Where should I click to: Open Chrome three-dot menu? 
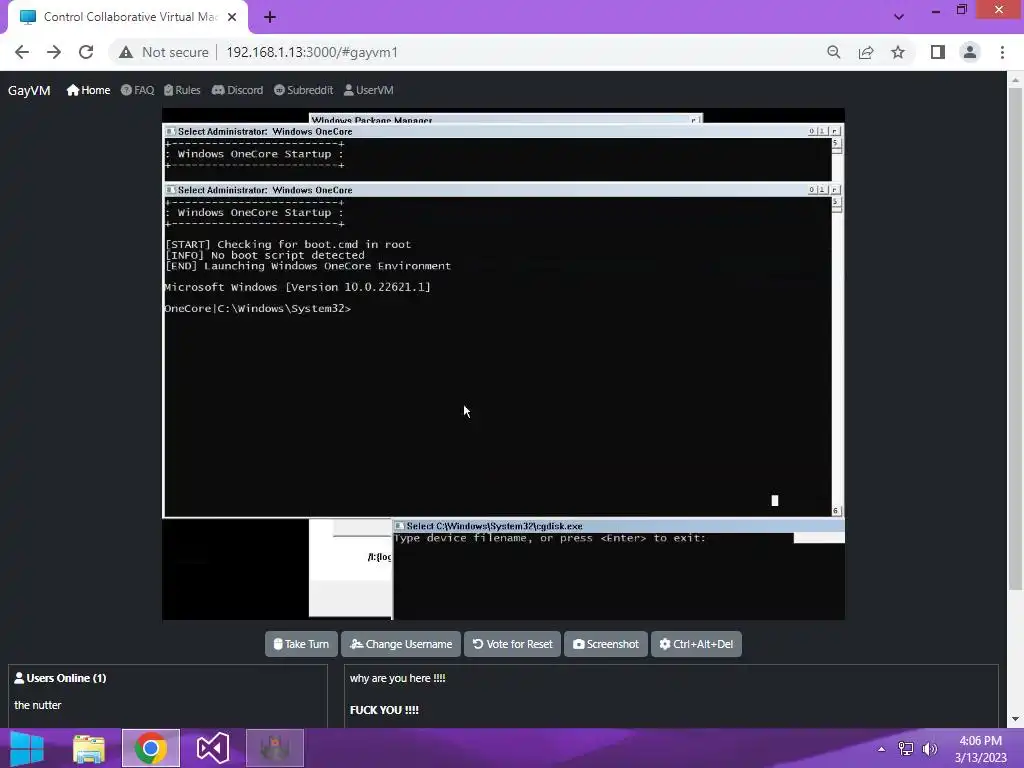point(1002,52)
